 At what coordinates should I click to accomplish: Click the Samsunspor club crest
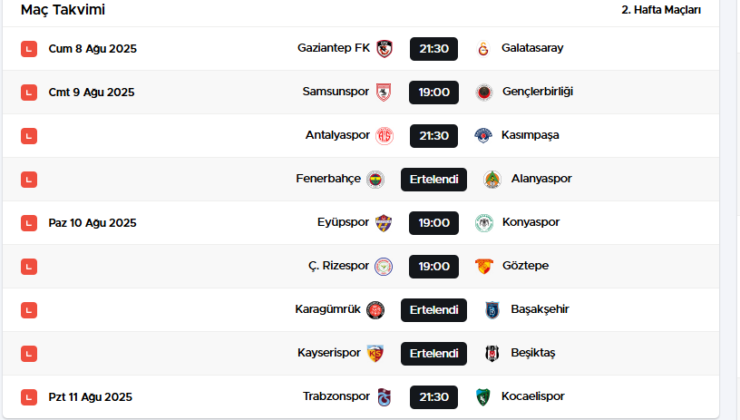click(x=384, y=92)
